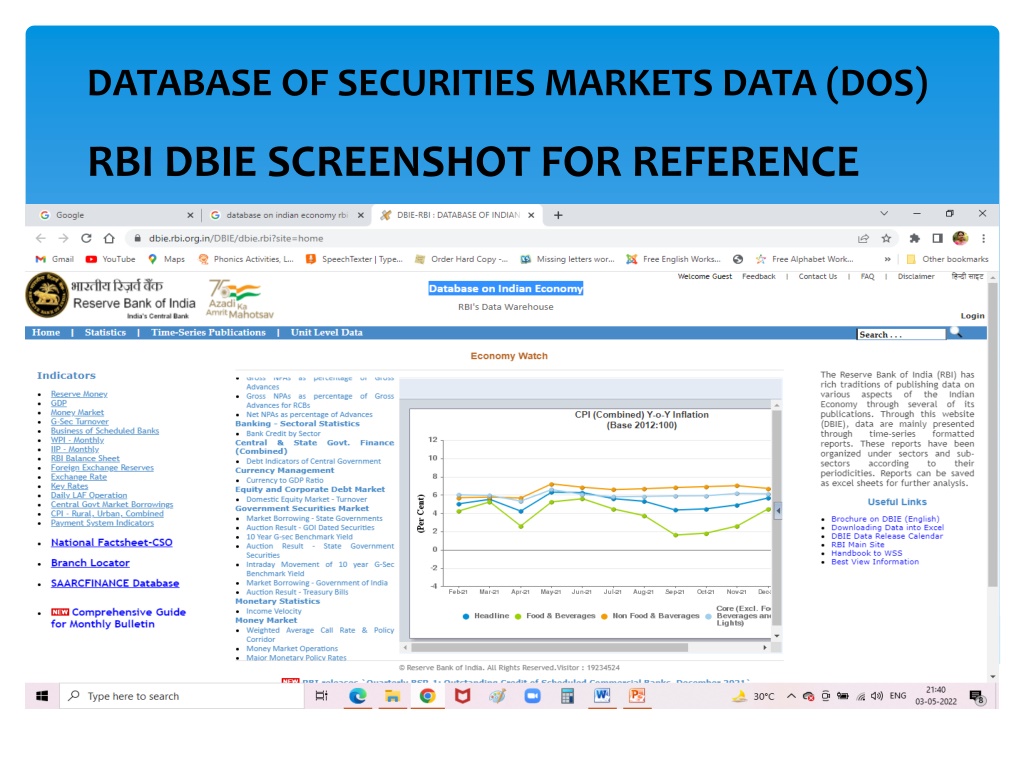
Task: Open the Branch Locator link
Action: [x=90, y=562]
